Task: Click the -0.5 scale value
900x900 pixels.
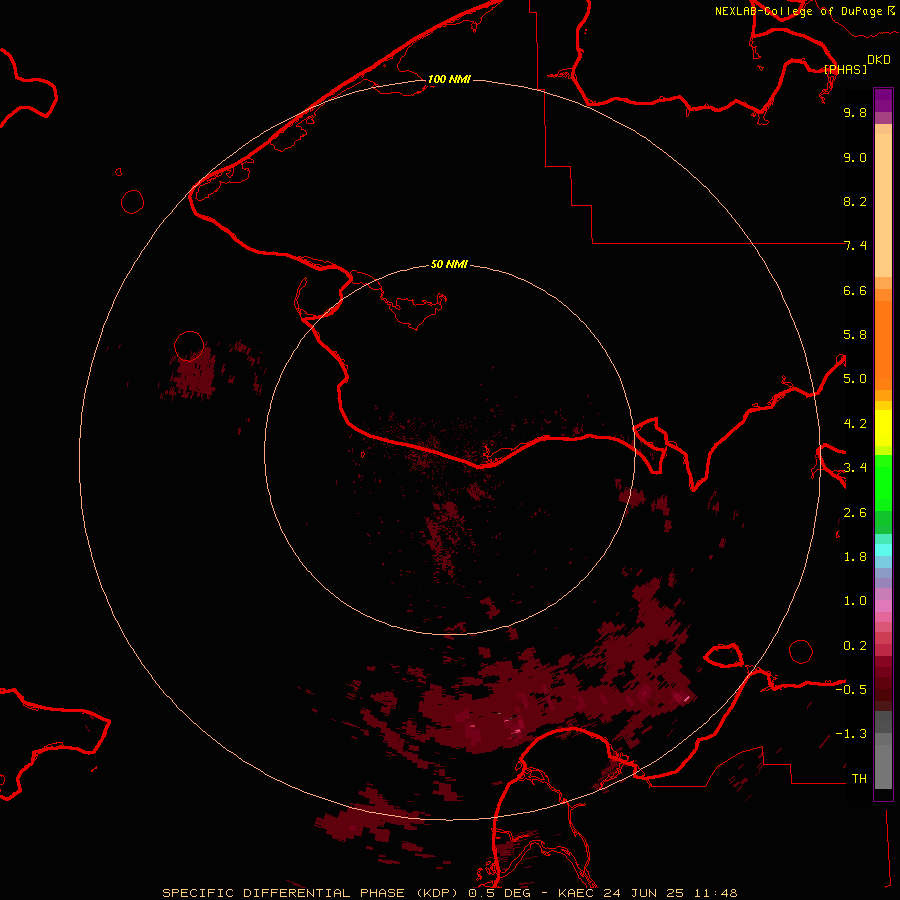Action: [851, 690]
